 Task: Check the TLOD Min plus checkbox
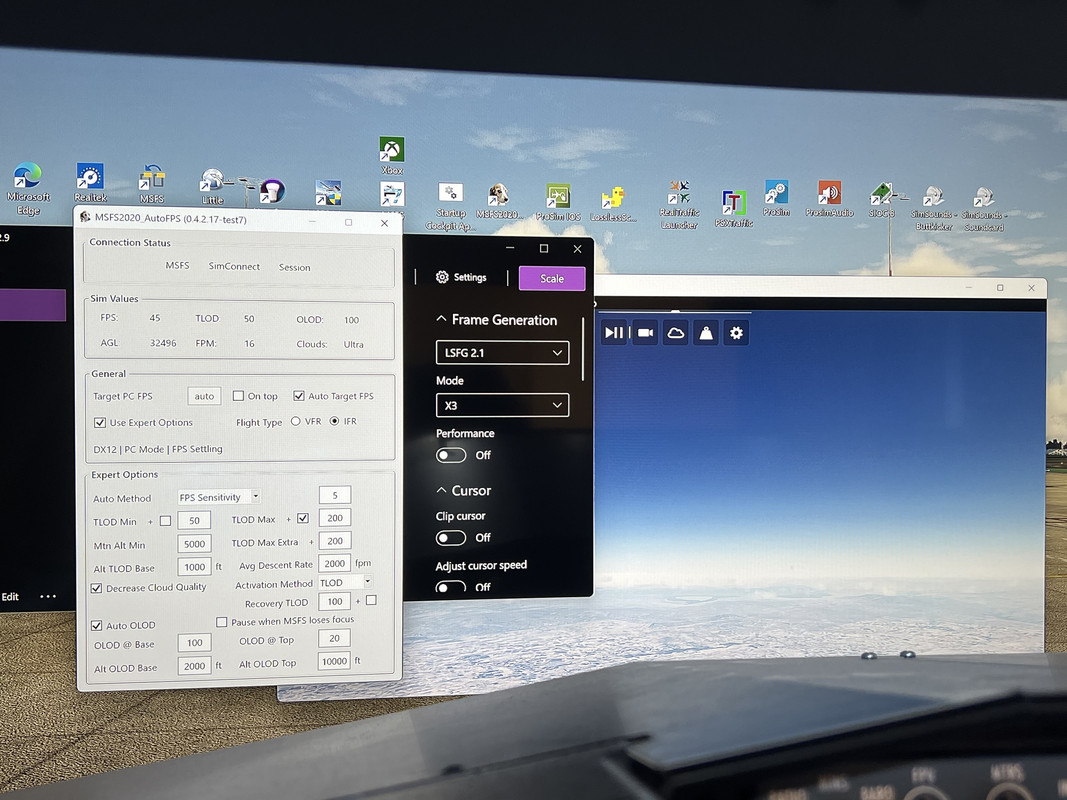[x=165, y=520]
